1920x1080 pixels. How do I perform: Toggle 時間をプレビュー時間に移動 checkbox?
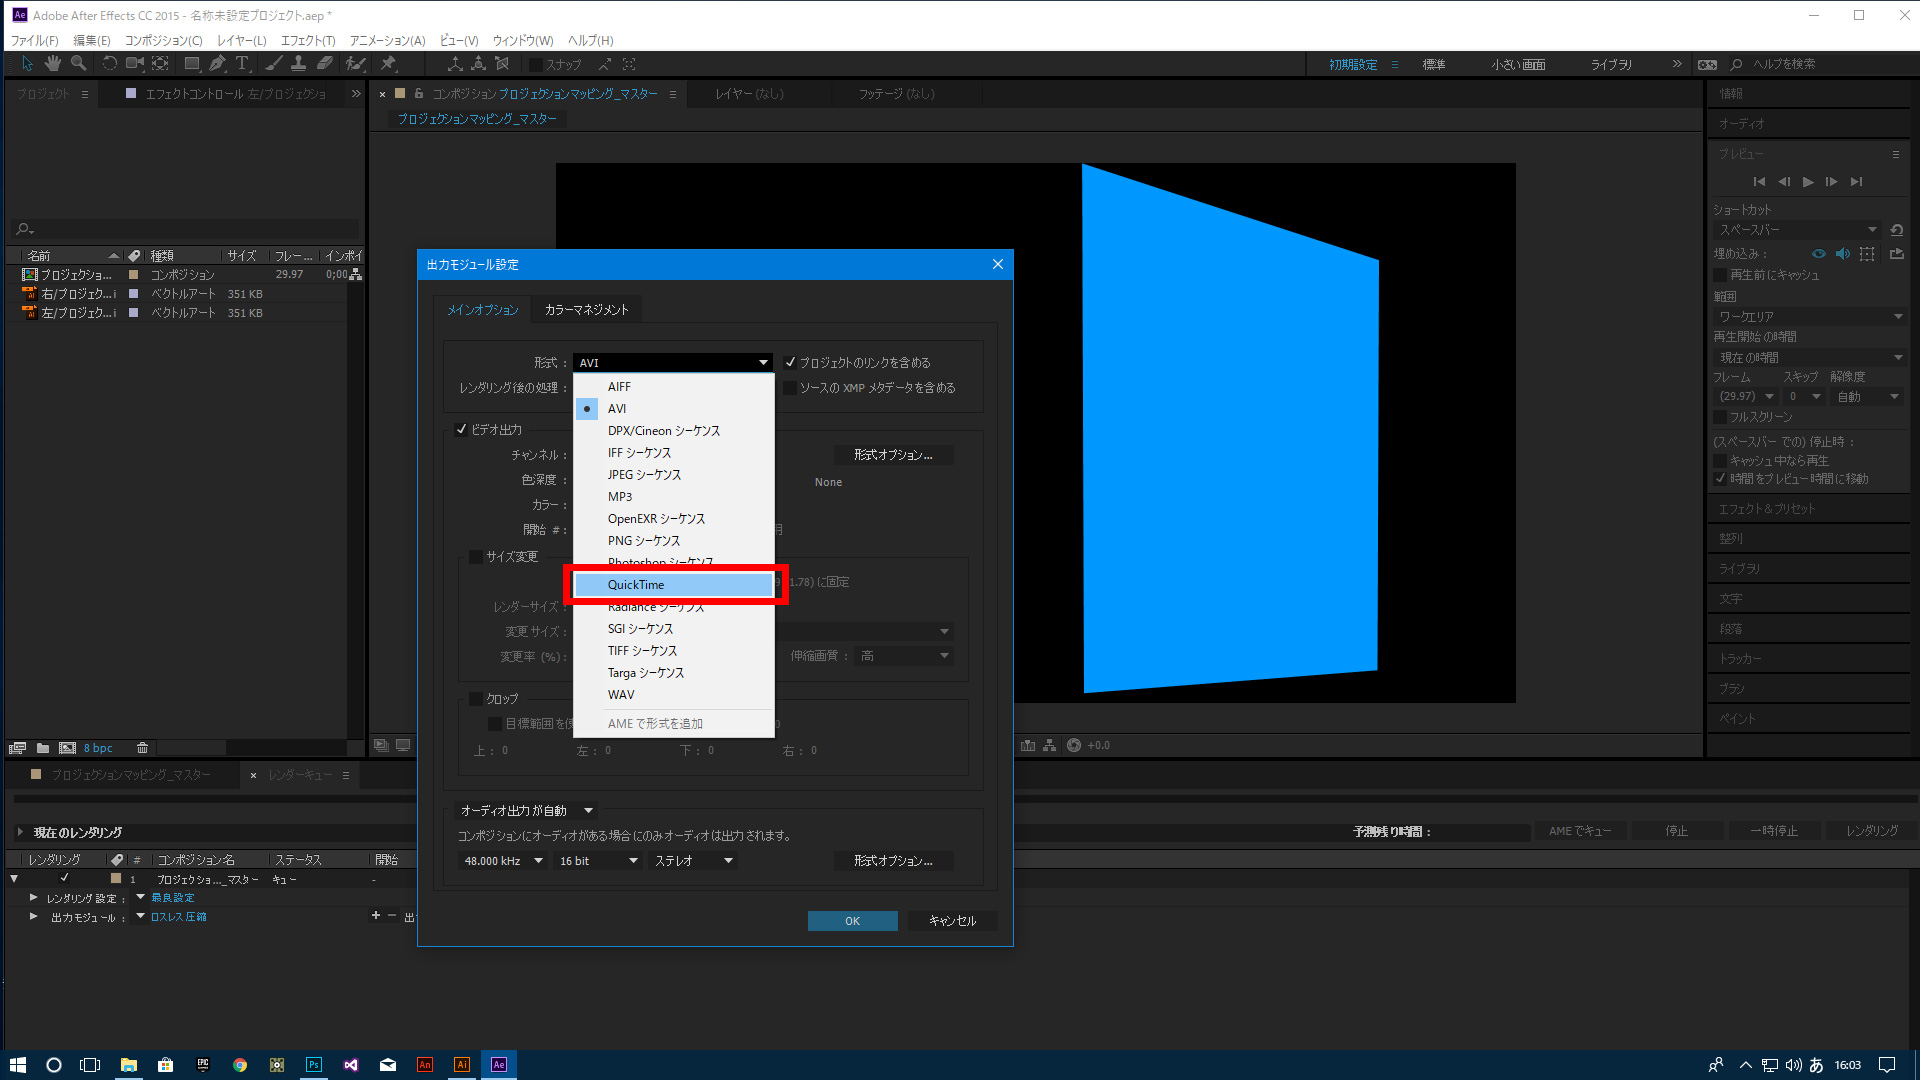click(1720, 479)
